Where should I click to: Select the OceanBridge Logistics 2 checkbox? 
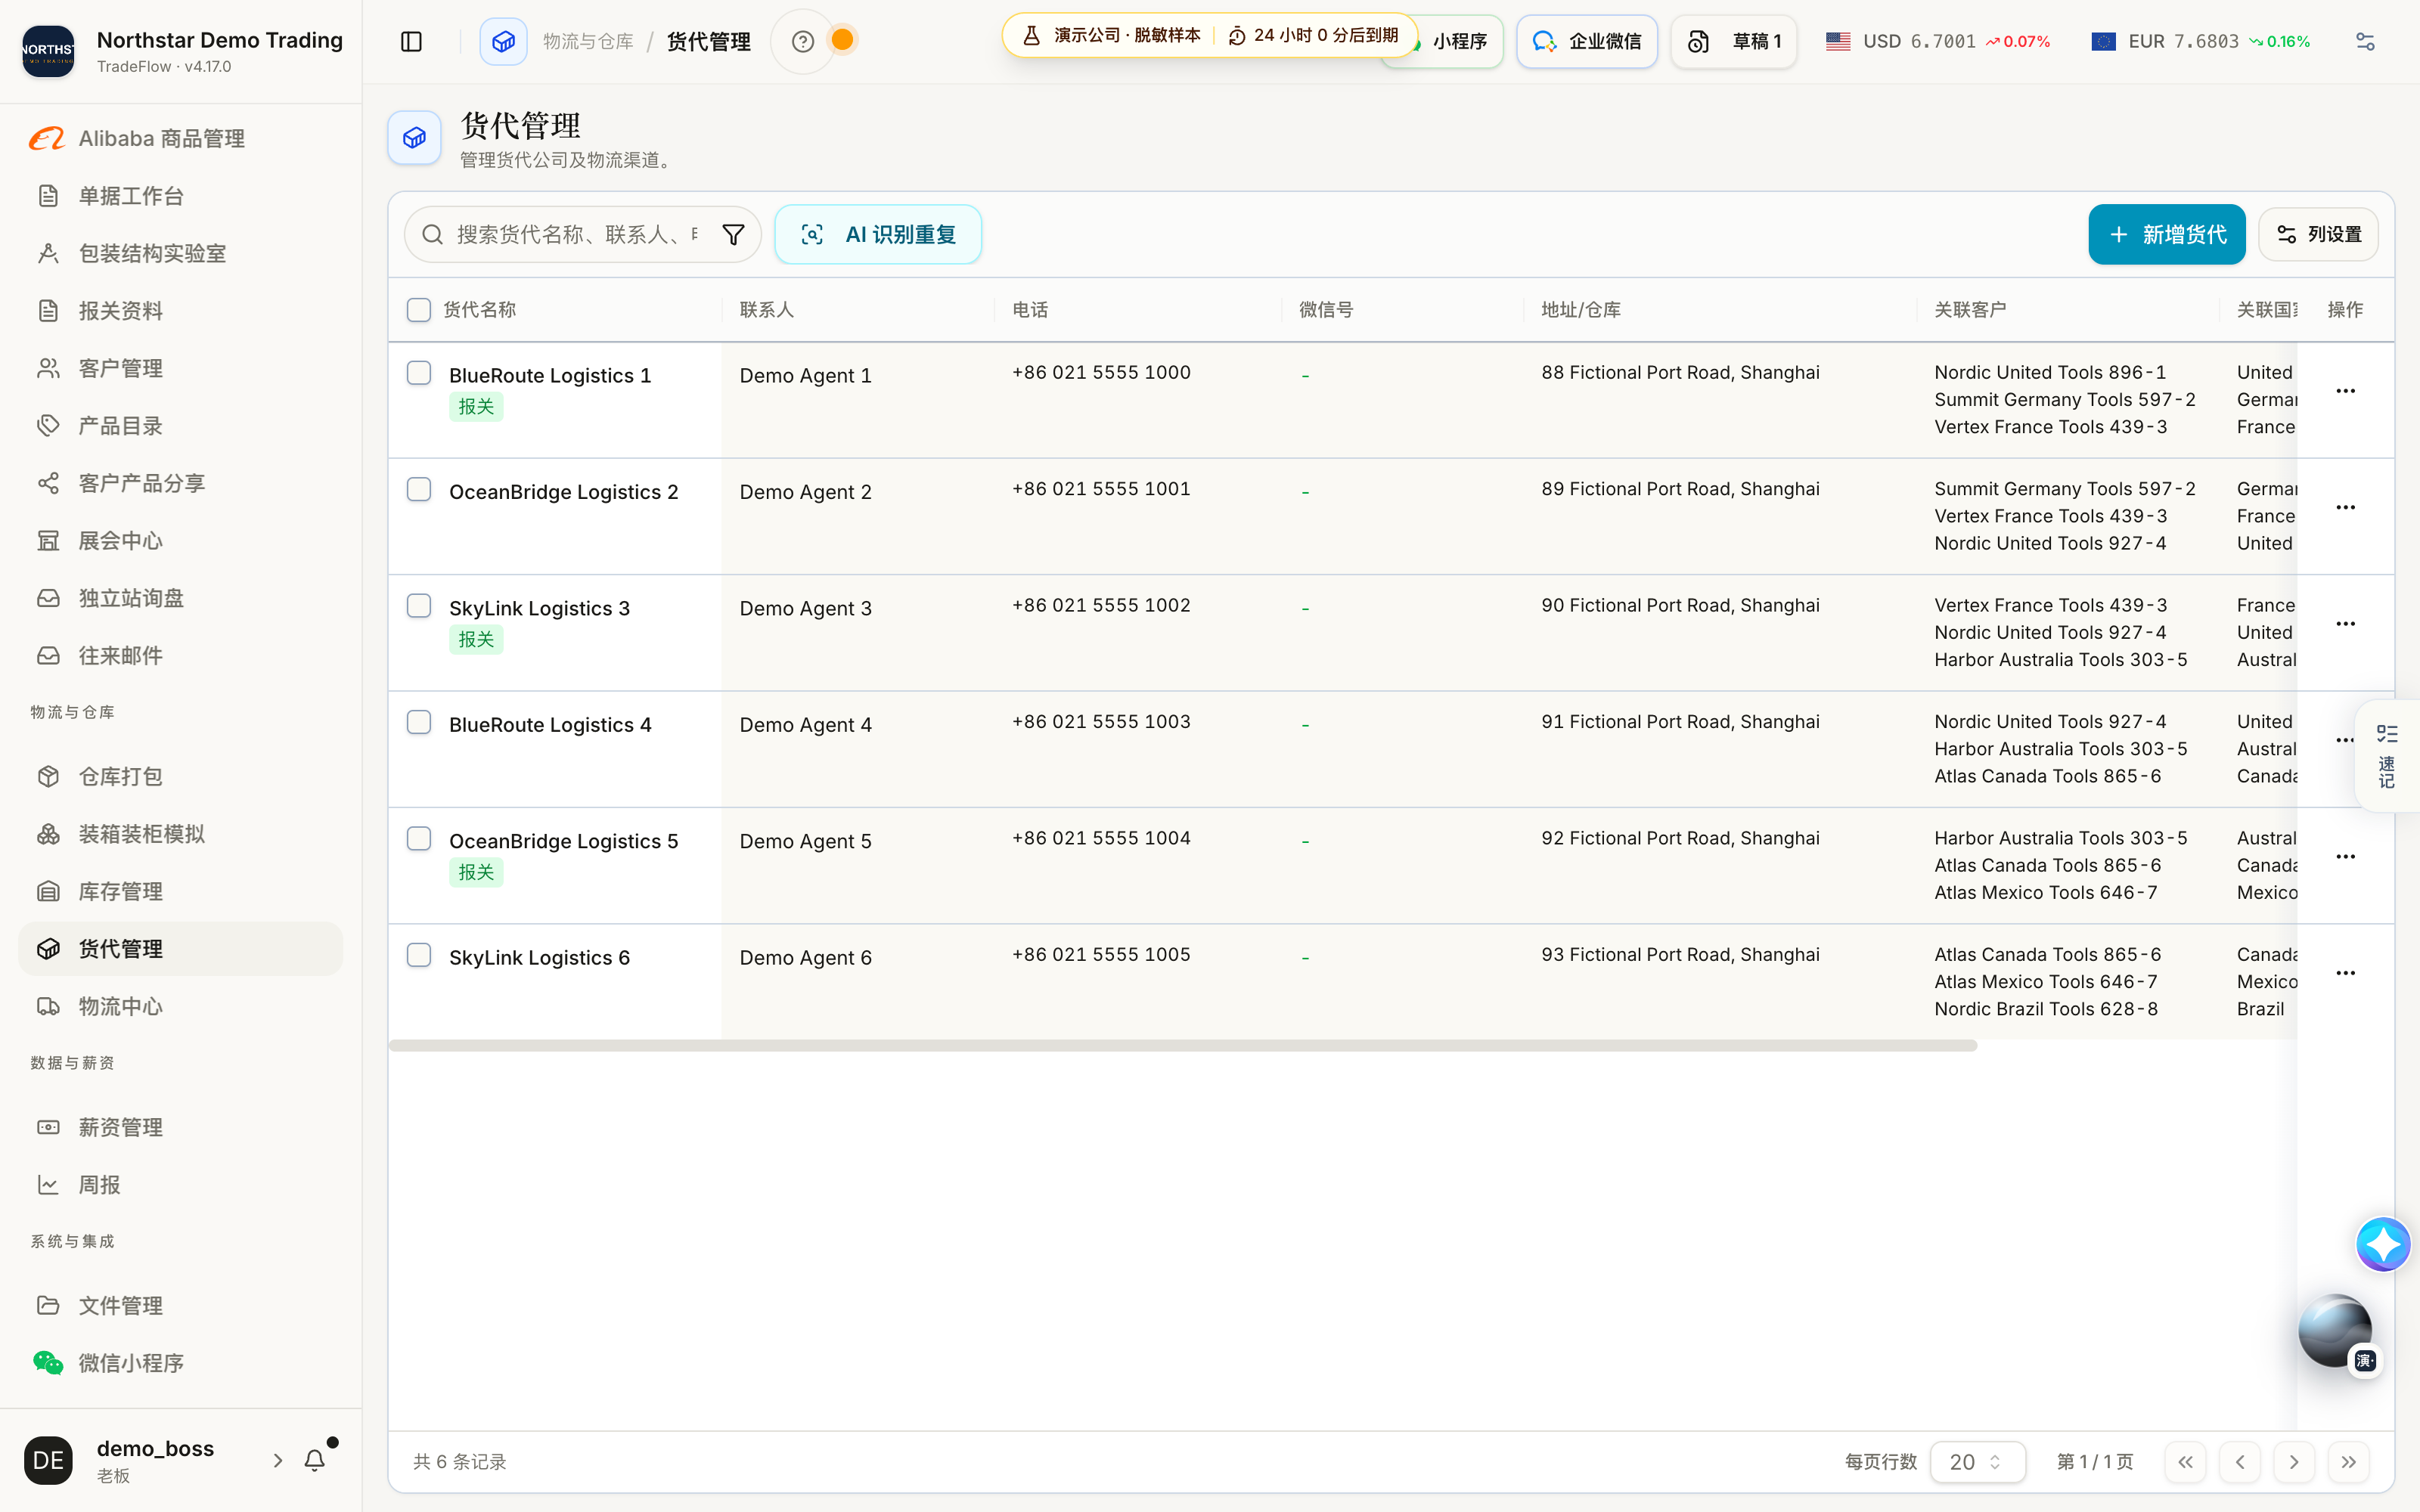tap(419, 490)
